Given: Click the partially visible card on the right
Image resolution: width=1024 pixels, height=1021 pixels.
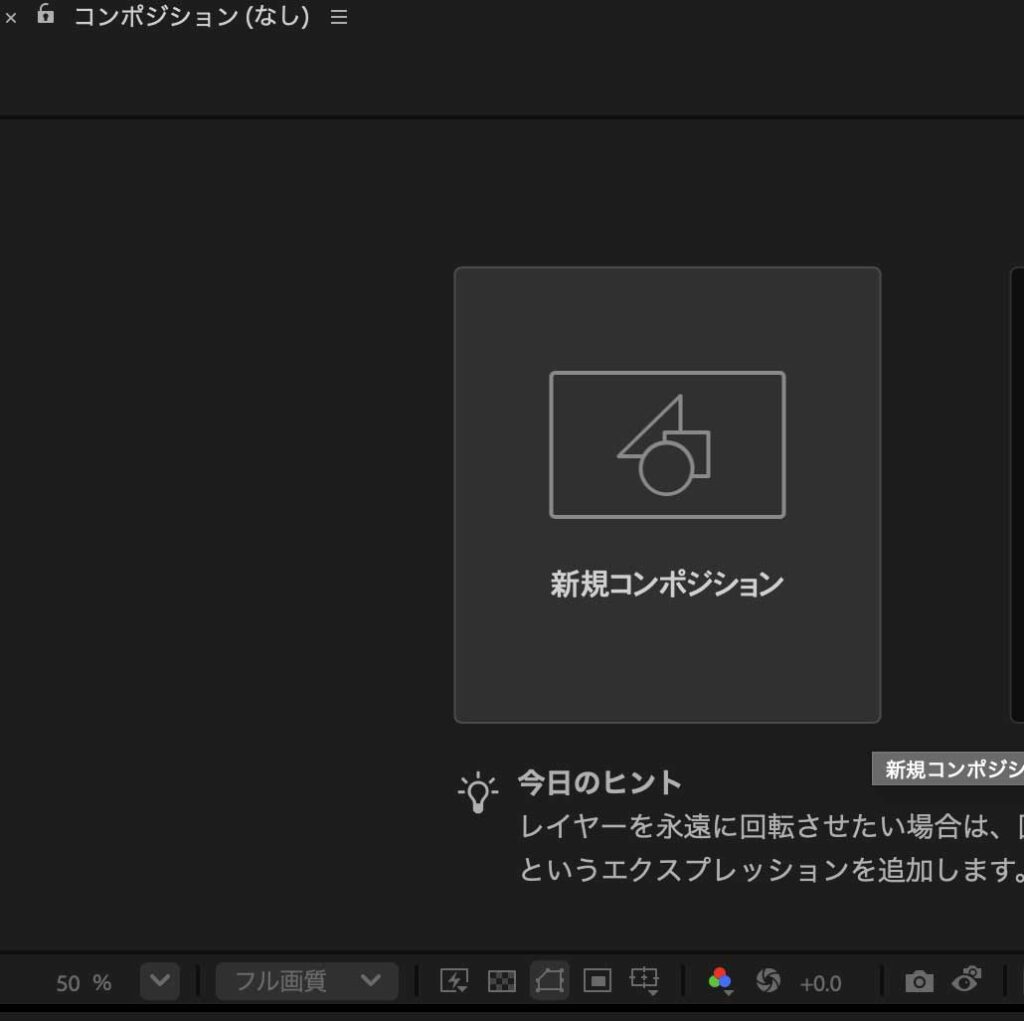Looking at the screenshot, I should tap(1018, 493).
